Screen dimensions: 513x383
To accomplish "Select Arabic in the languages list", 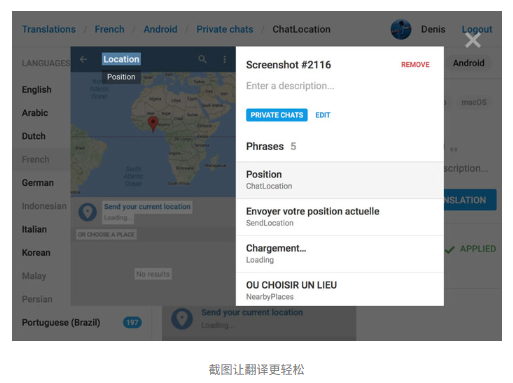I will point(35,113).
